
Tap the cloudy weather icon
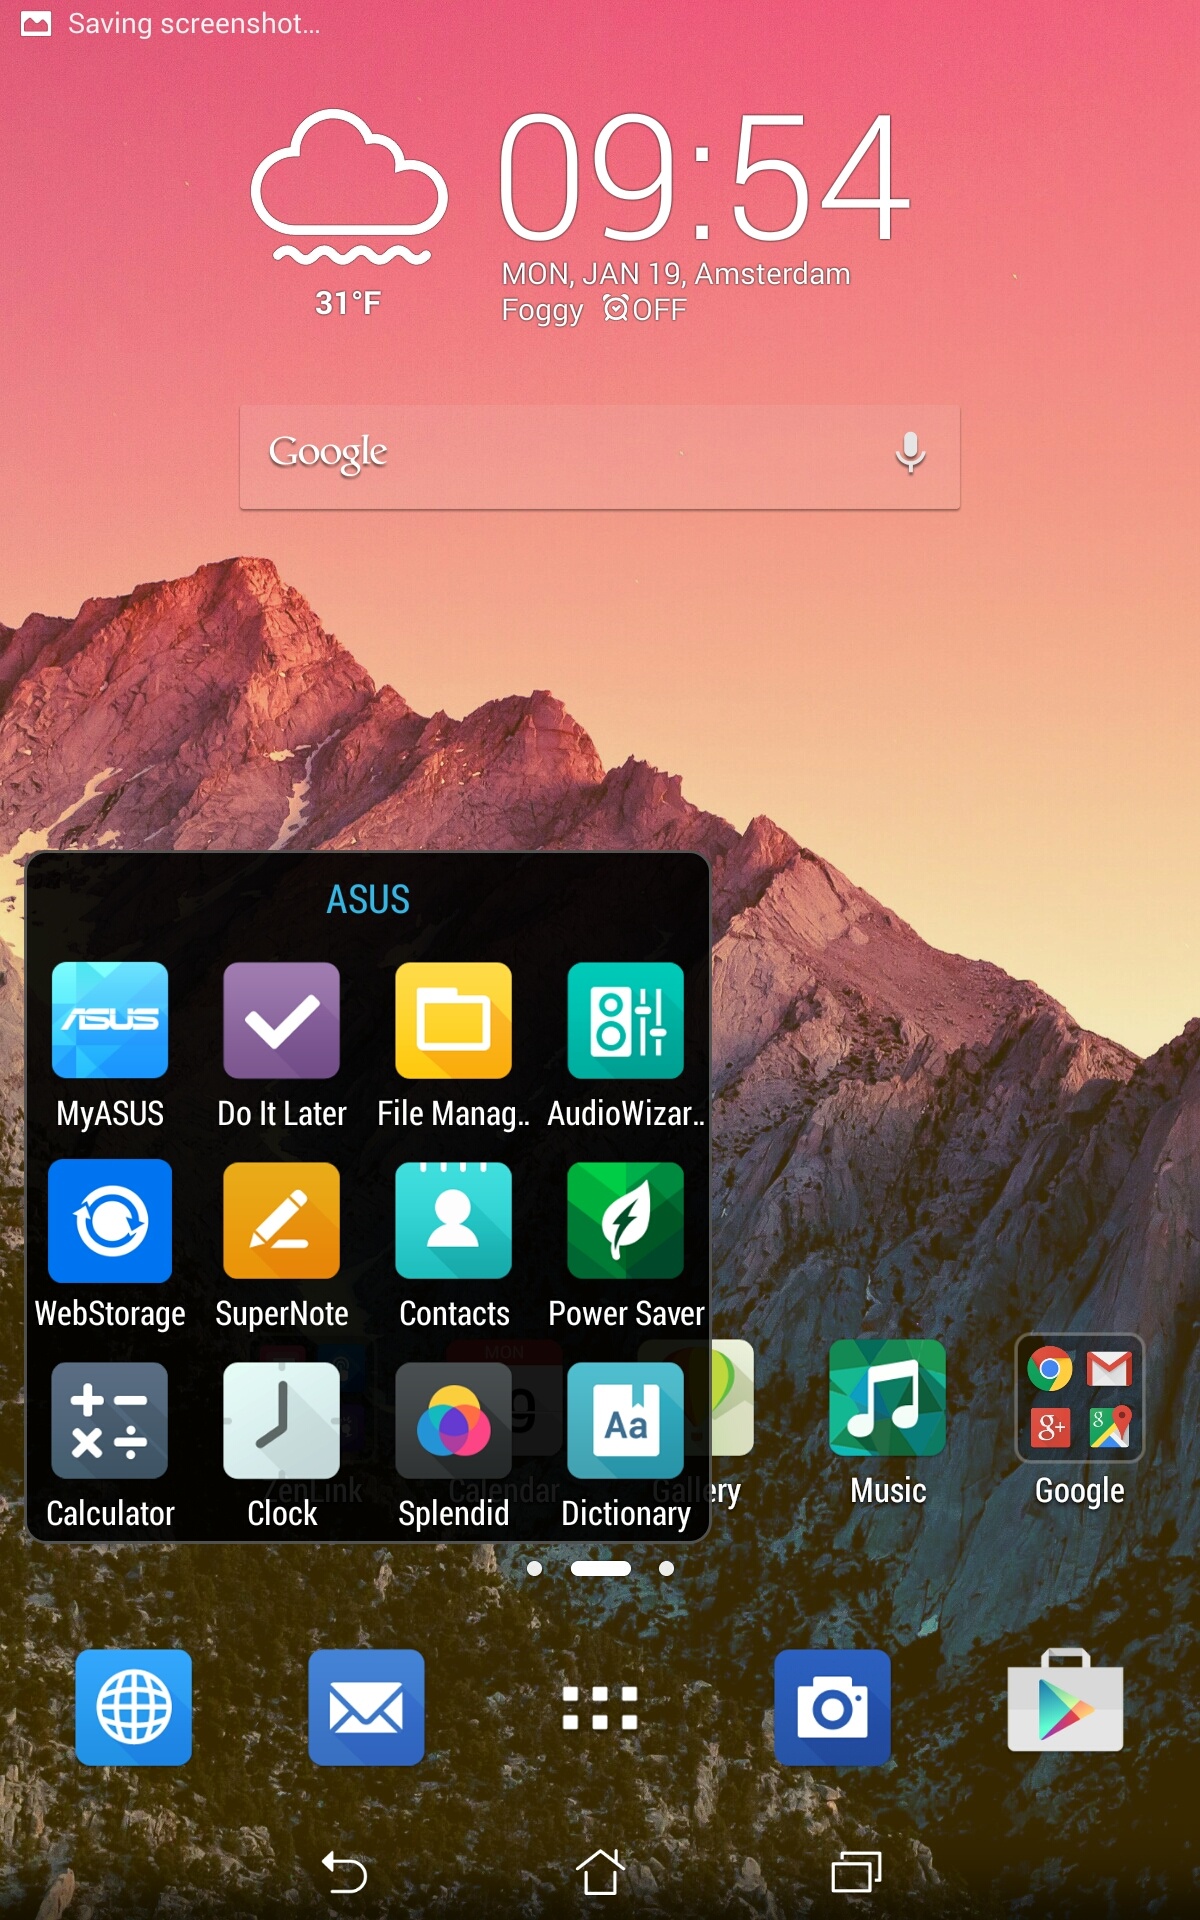349,187
